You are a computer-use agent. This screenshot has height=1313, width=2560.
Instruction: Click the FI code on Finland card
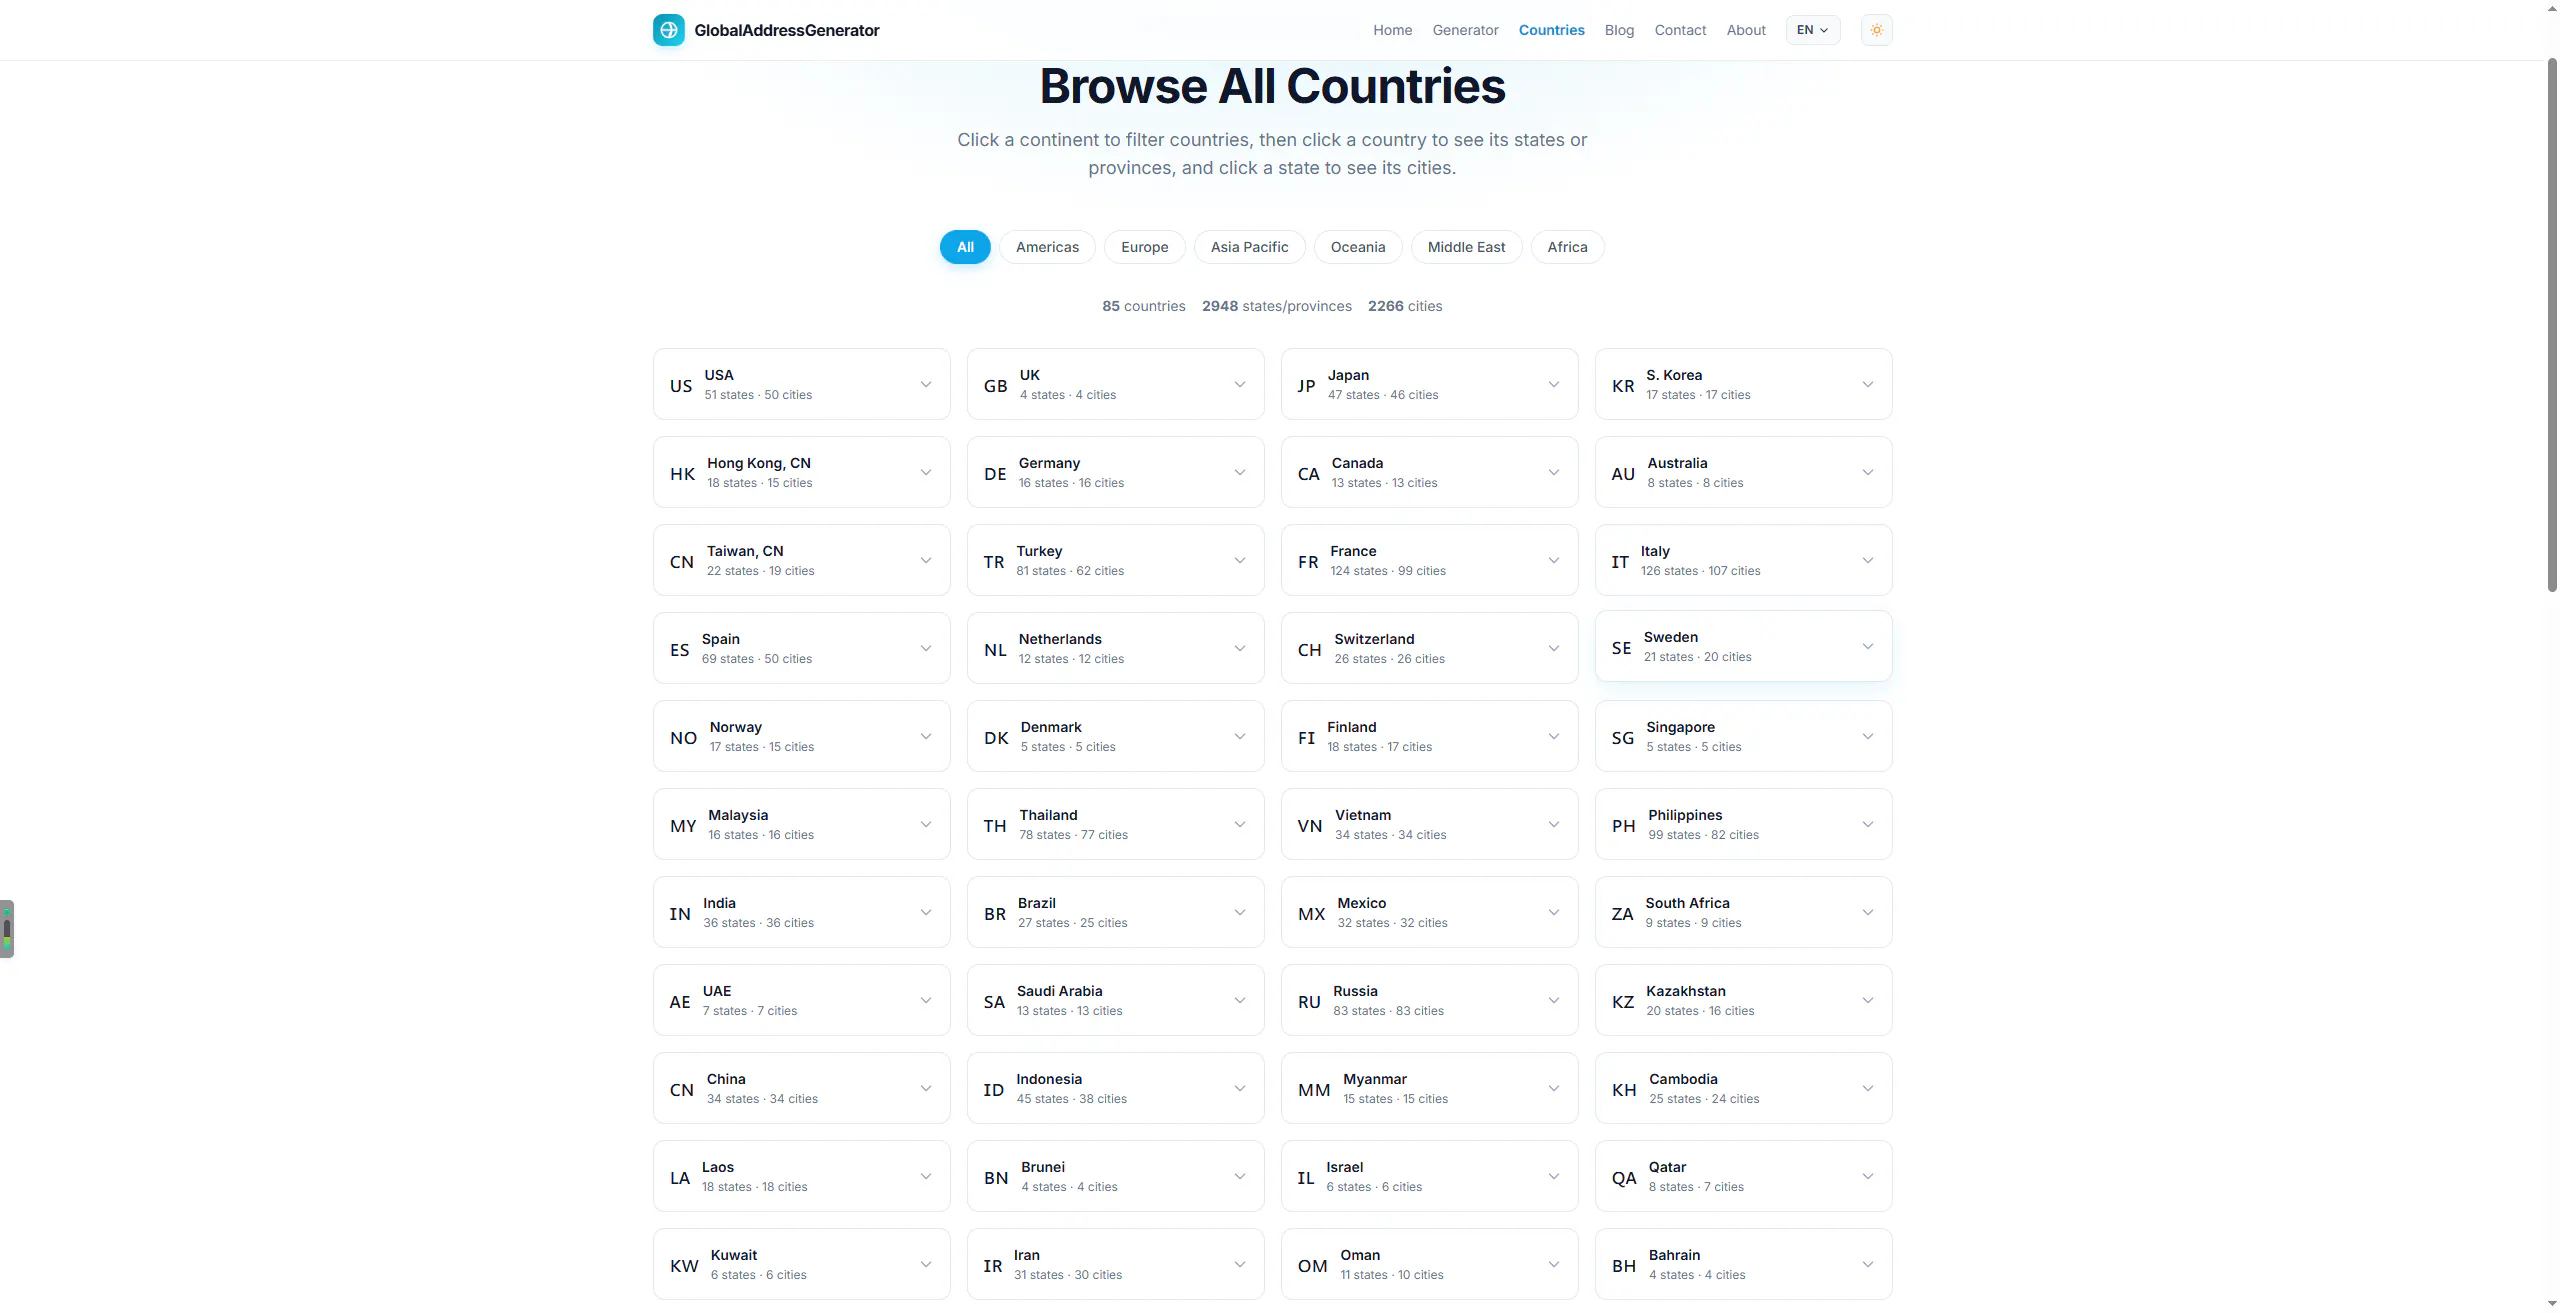tap(1306, 738)
